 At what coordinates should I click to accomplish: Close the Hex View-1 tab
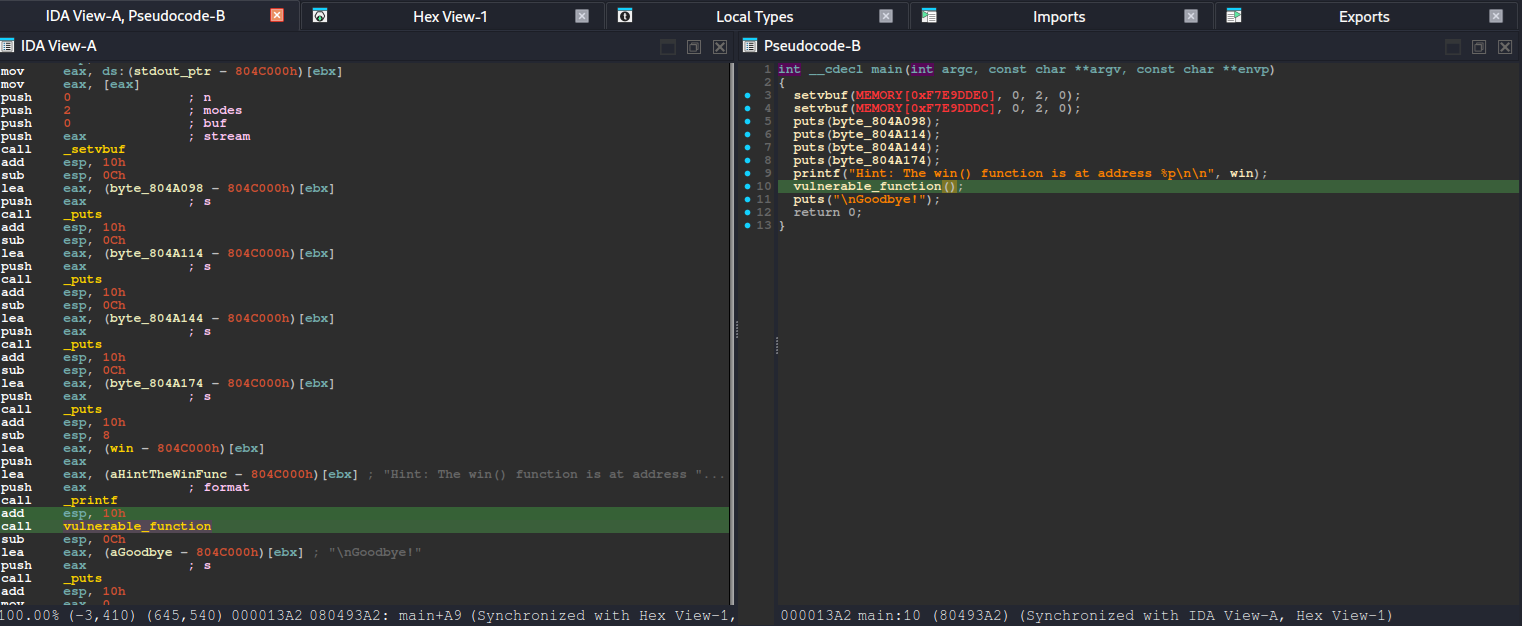point(582,16)
